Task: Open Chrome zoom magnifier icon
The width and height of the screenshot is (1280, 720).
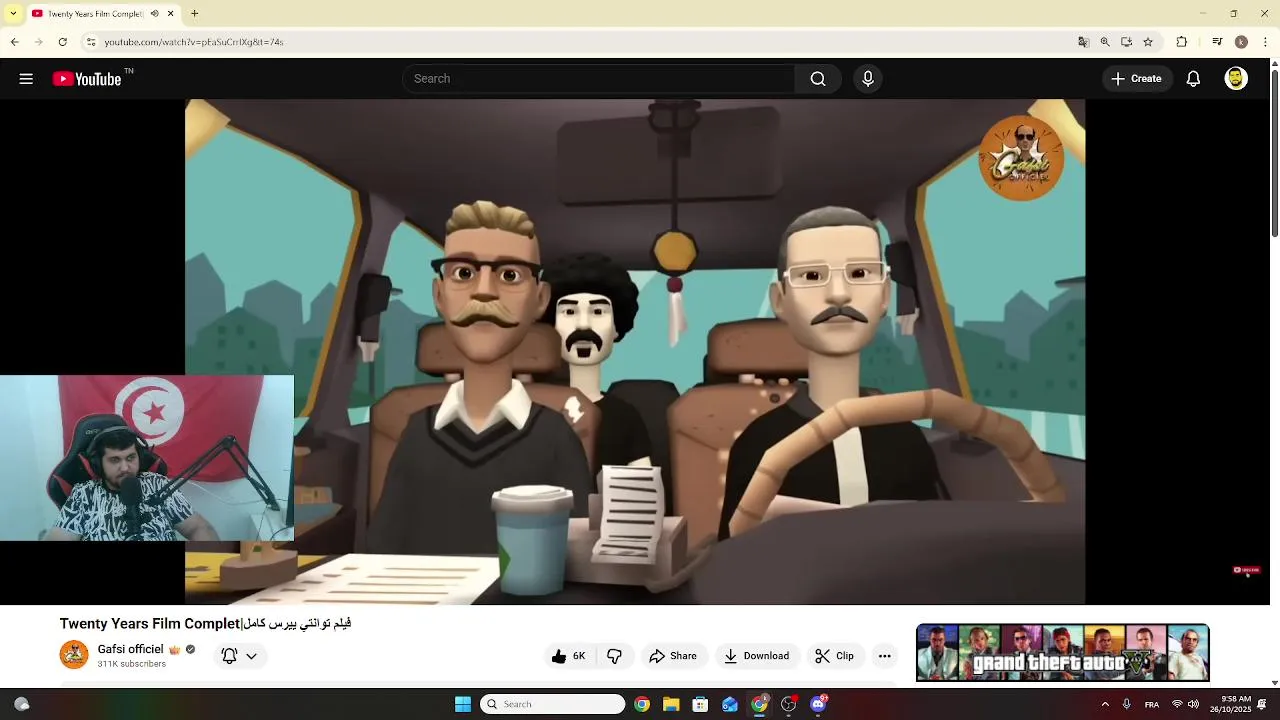Action: click(1105, 42)
